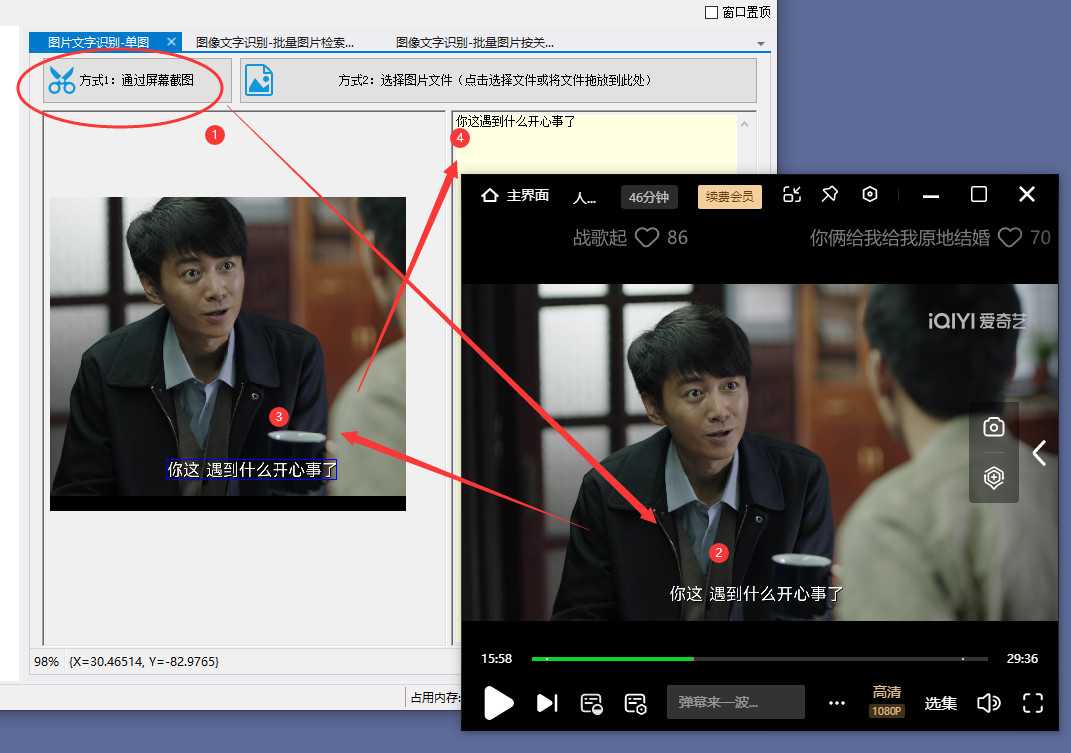The width and height of the screenshot is (1071, 753).
Task: Like the 战歌起 comment heart
Action: pos(647,238)
